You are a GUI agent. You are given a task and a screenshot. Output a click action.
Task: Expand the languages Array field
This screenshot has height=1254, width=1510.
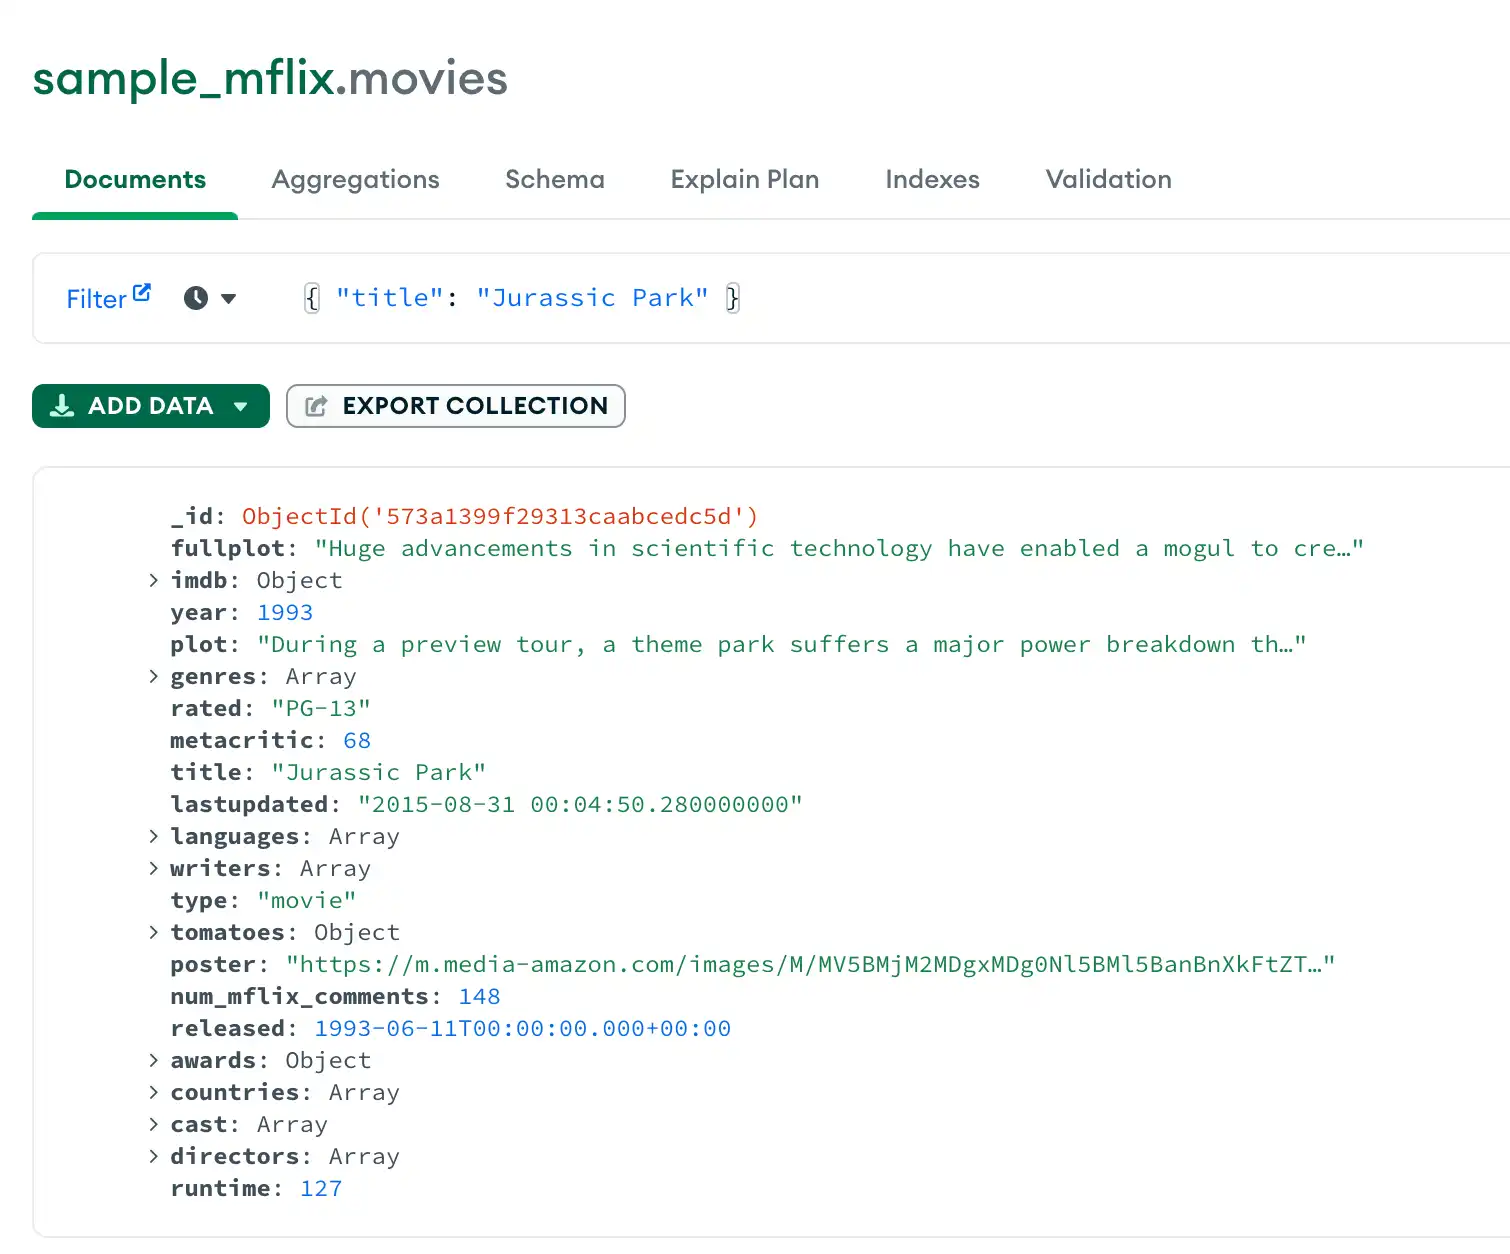pos(153,836)
